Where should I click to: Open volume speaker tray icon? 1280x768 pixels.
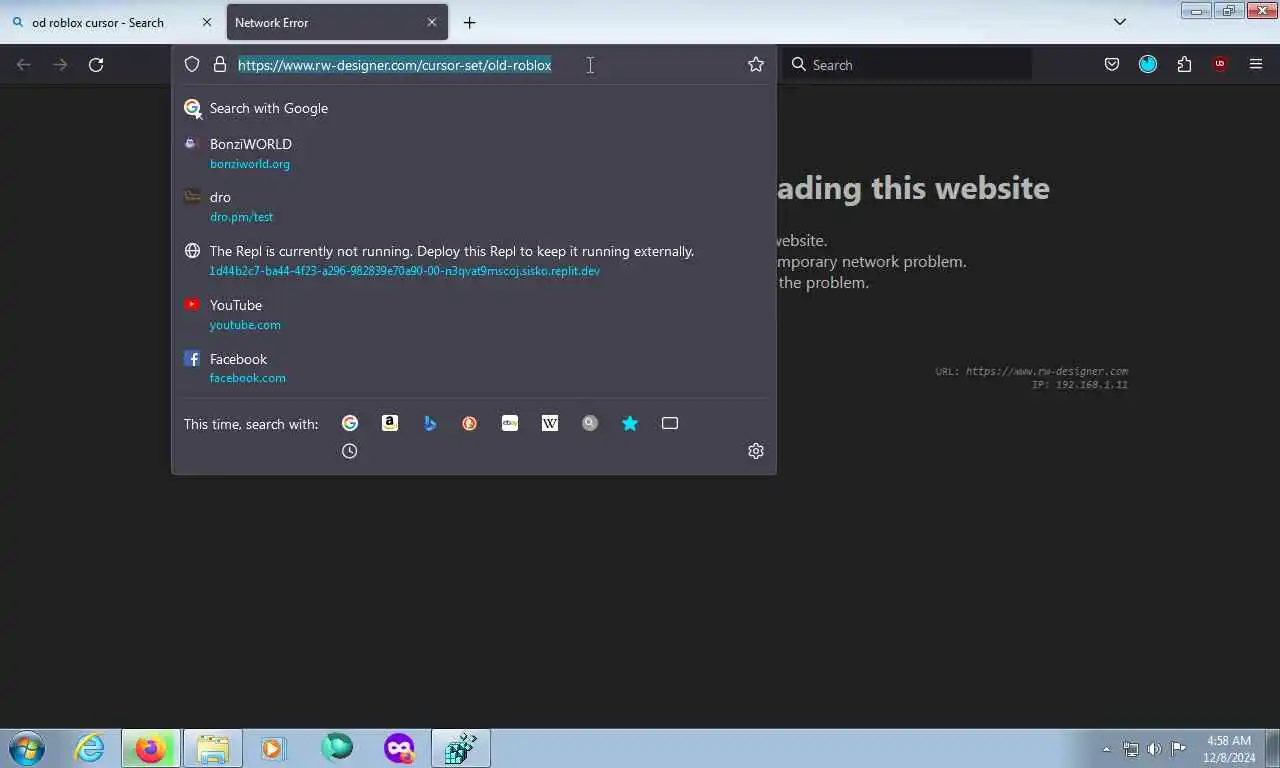point(1154,749)
